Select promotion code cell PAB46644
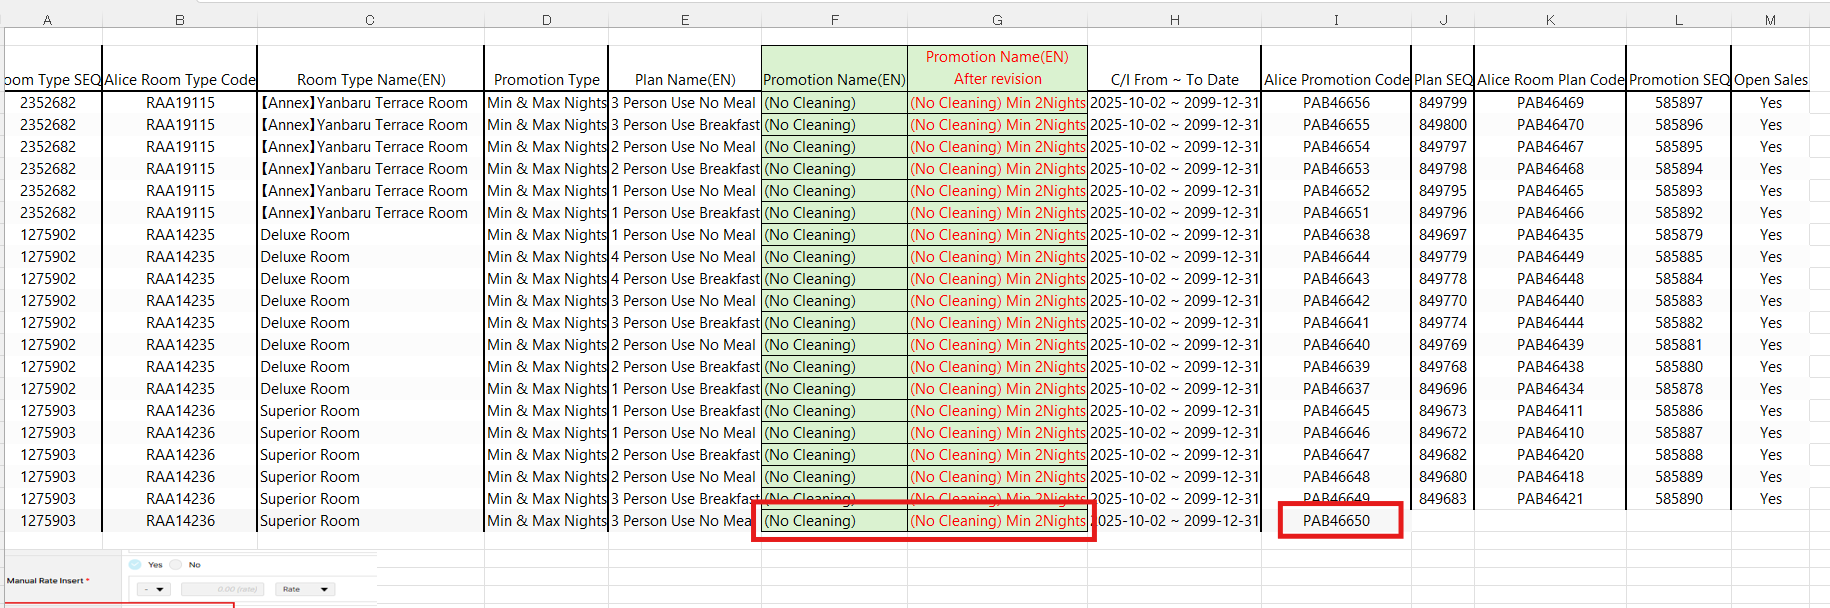Screen dimensions: 1830x608 point(1336,257)
